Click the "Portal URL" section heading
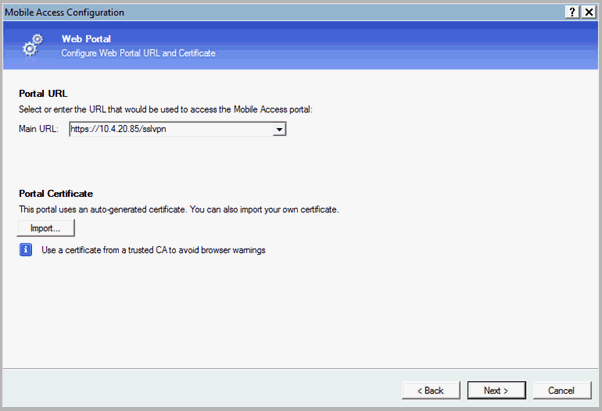This screenshot has width=602, height=411. coord(44,93)
